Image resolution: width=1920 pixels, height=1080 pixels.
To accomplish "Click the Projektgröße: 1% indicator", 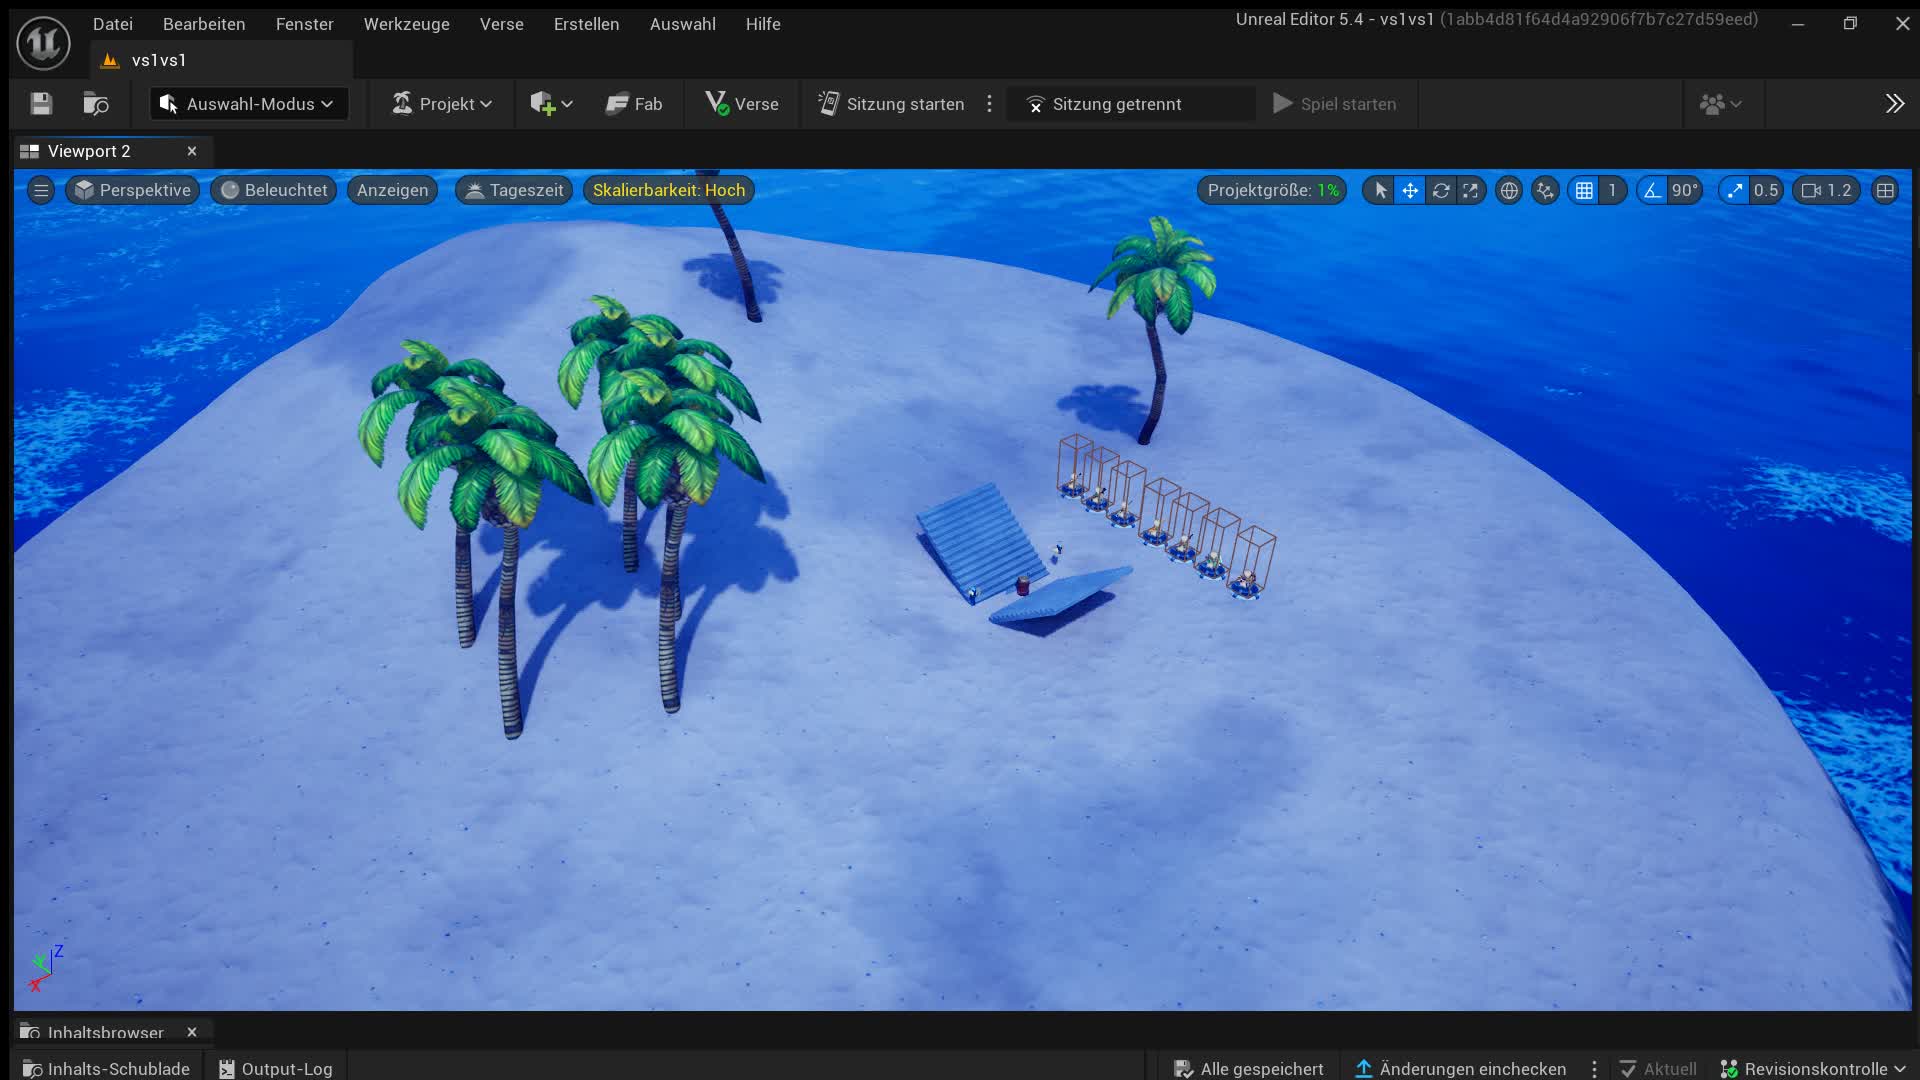I will click(x=1272, y=190).
